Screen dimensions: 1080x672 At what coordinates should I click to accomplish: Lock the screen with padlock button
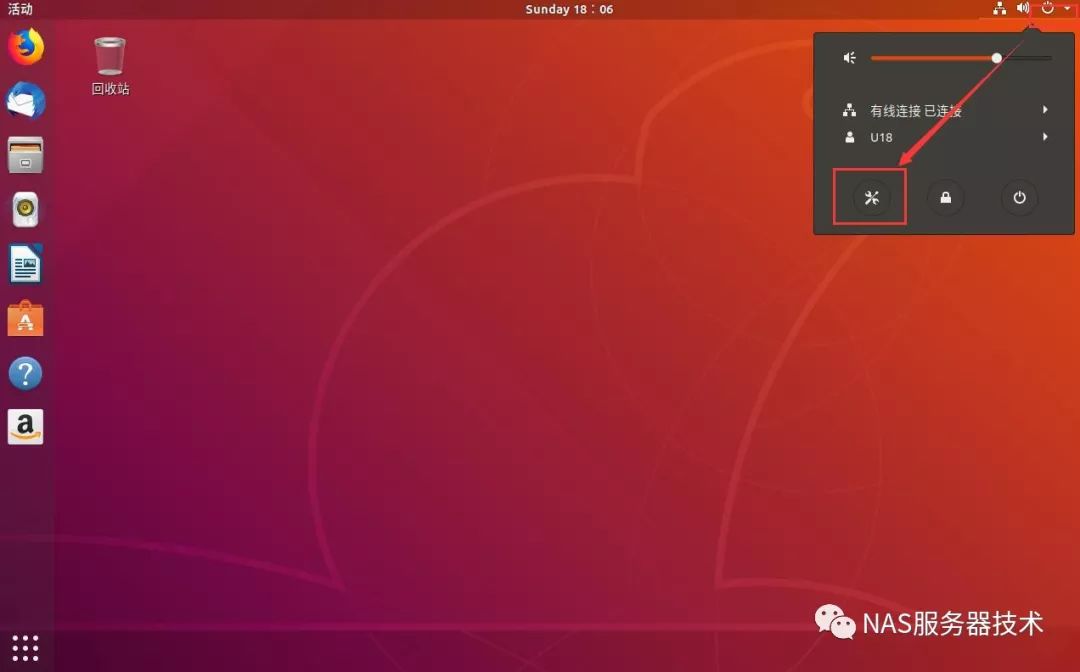click(946, 198)
